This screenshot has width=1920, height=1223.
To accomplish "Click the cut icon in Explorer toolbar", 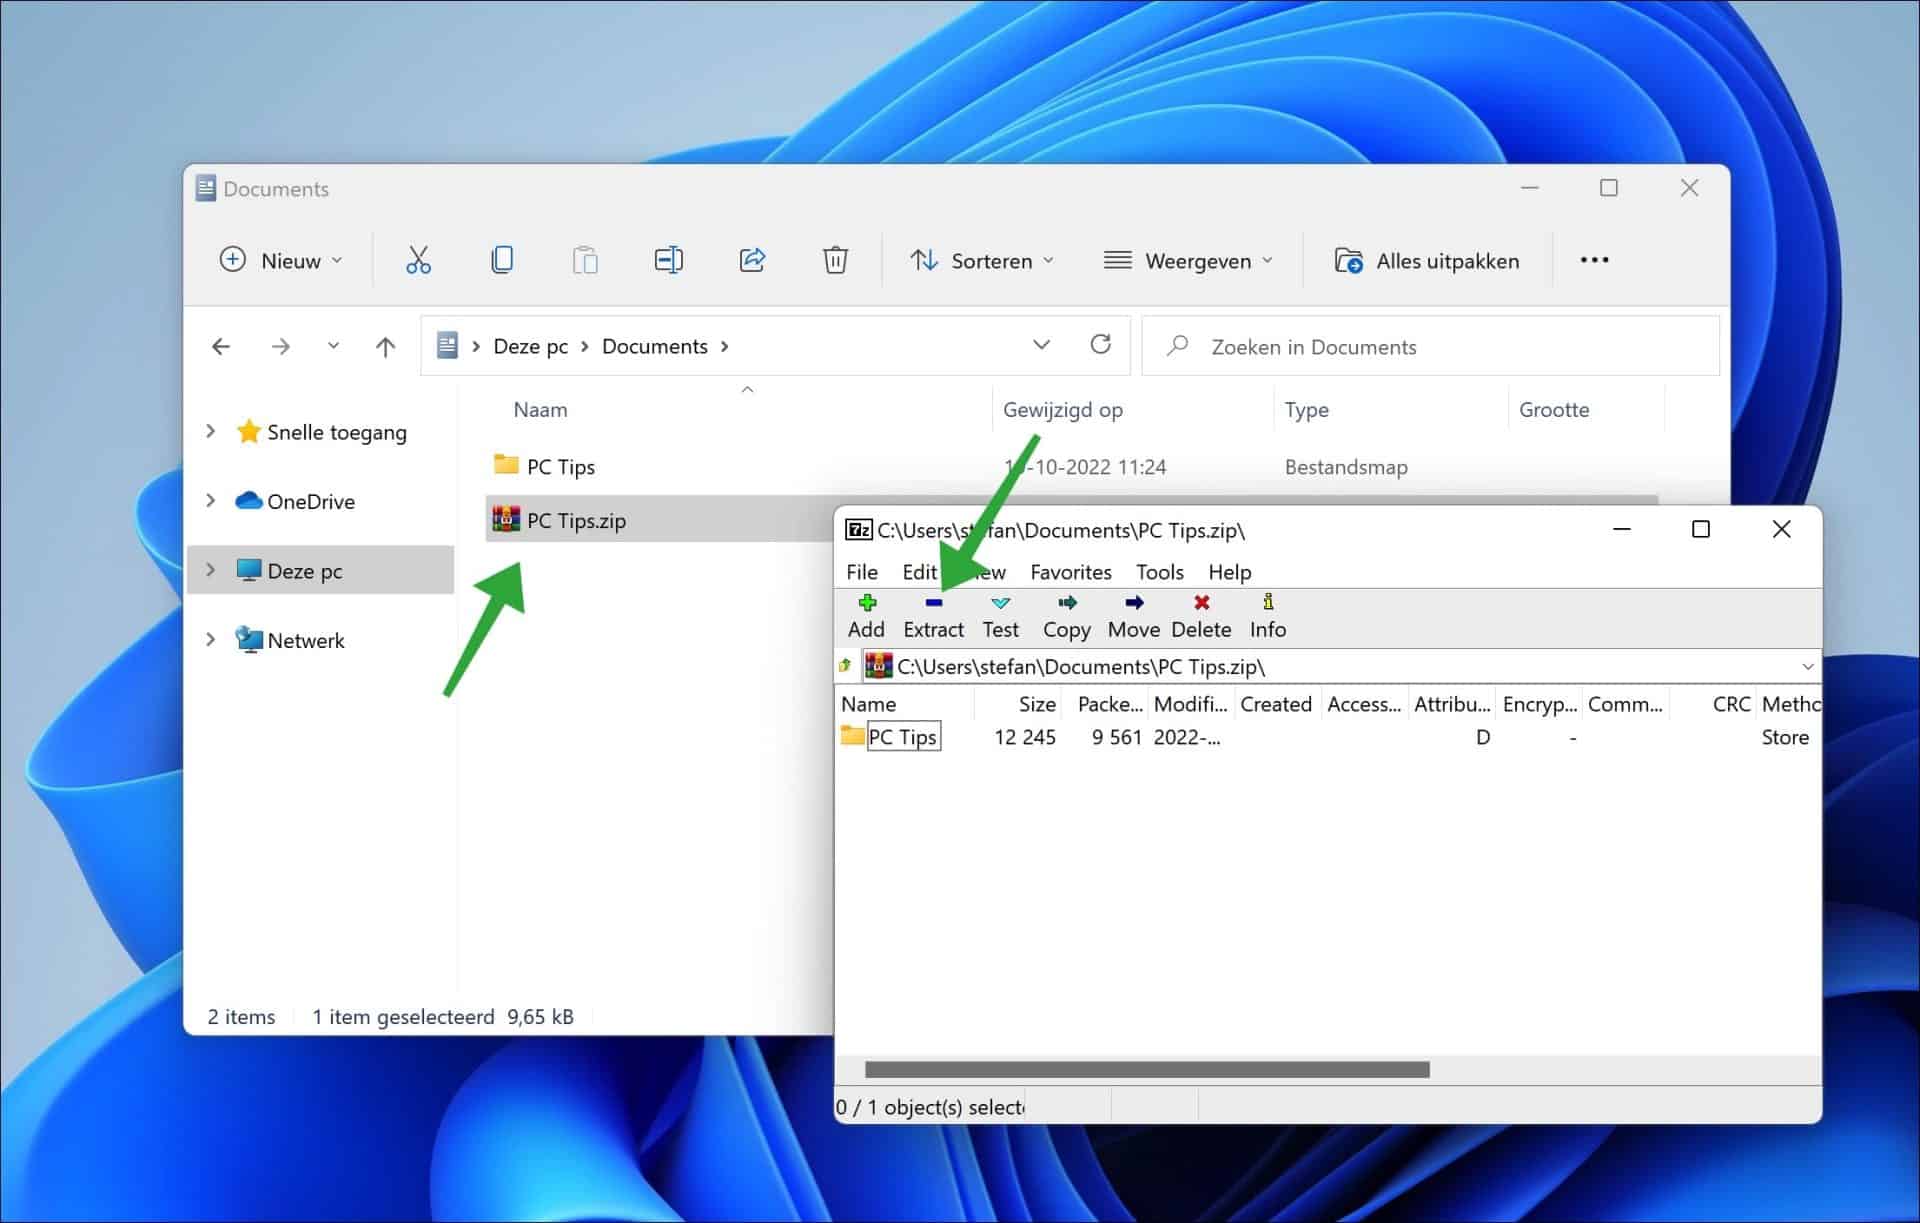I will pyautogui.click(x=418, y=260).
